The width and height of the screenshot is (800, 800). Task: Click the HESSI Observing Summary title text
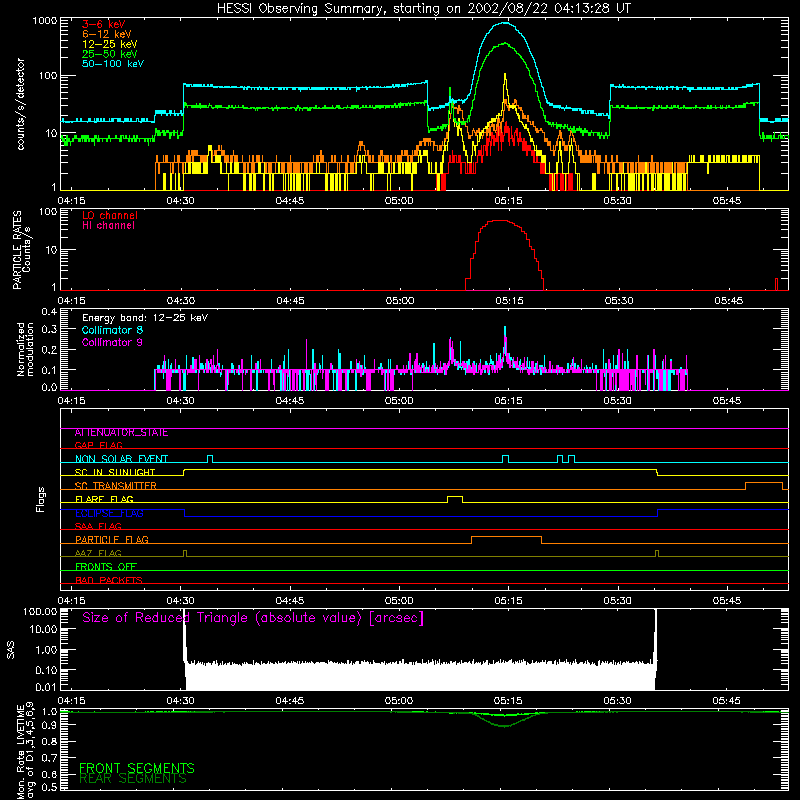tap(423, 9)
